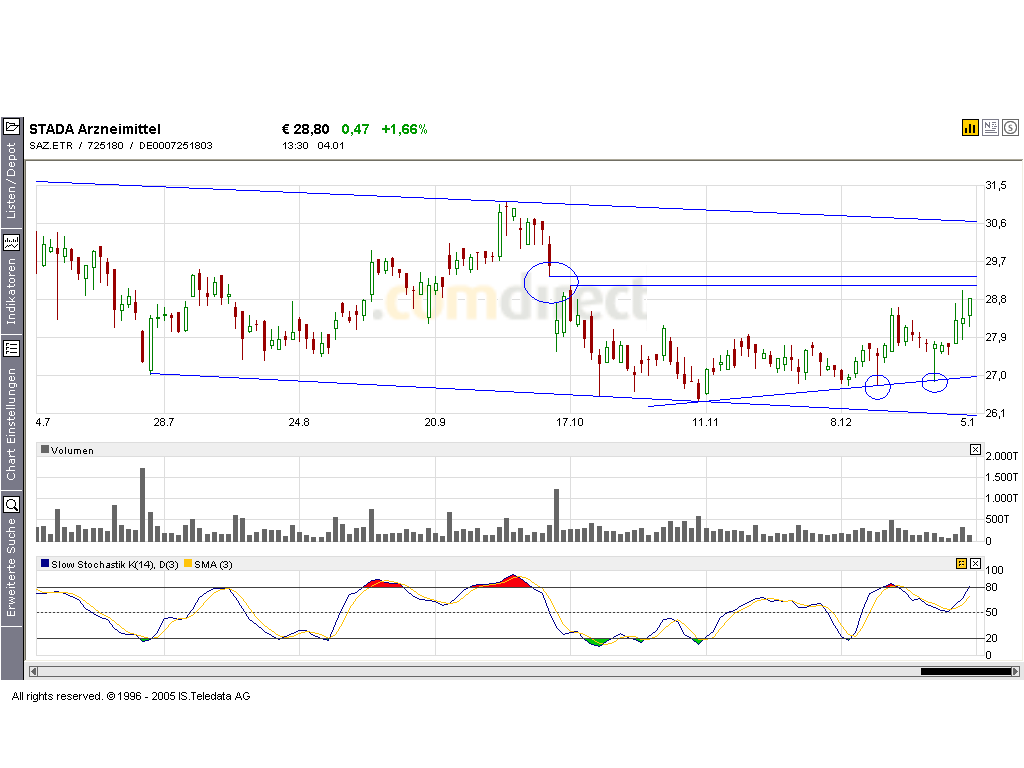Open the Indikatoren sidebar panel icon
This screenshot has width=1024, height=768.
click(11, 242)
